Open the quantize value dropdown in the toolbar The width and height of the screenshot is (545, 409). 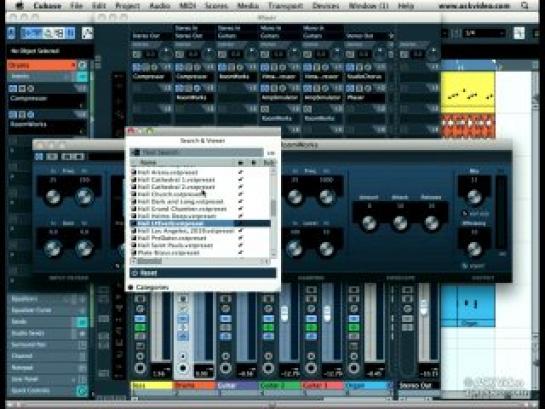(x=485, y=33)
